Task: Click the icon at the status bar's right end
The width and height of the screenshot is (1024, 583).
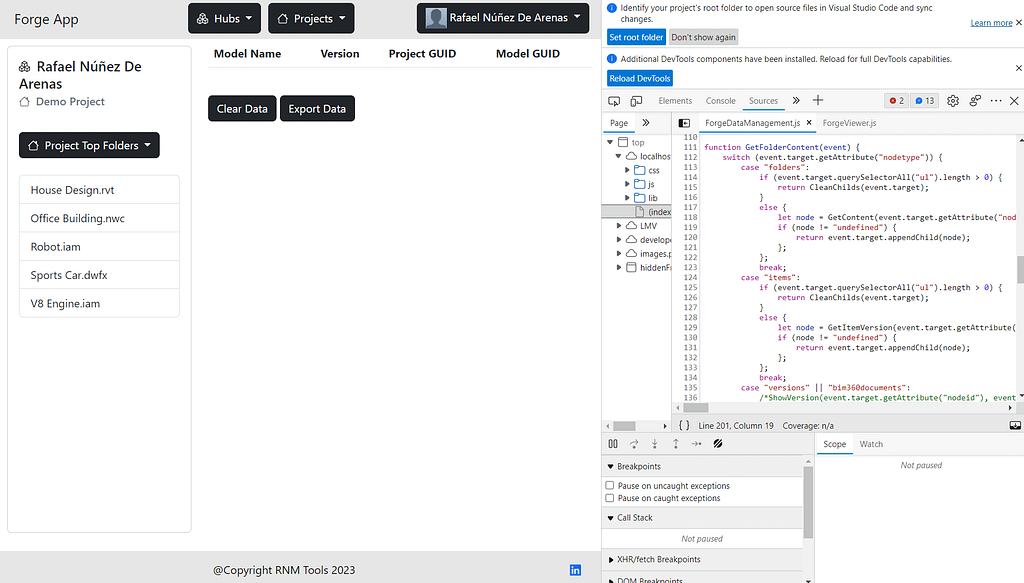Action: click(1015, 425)
